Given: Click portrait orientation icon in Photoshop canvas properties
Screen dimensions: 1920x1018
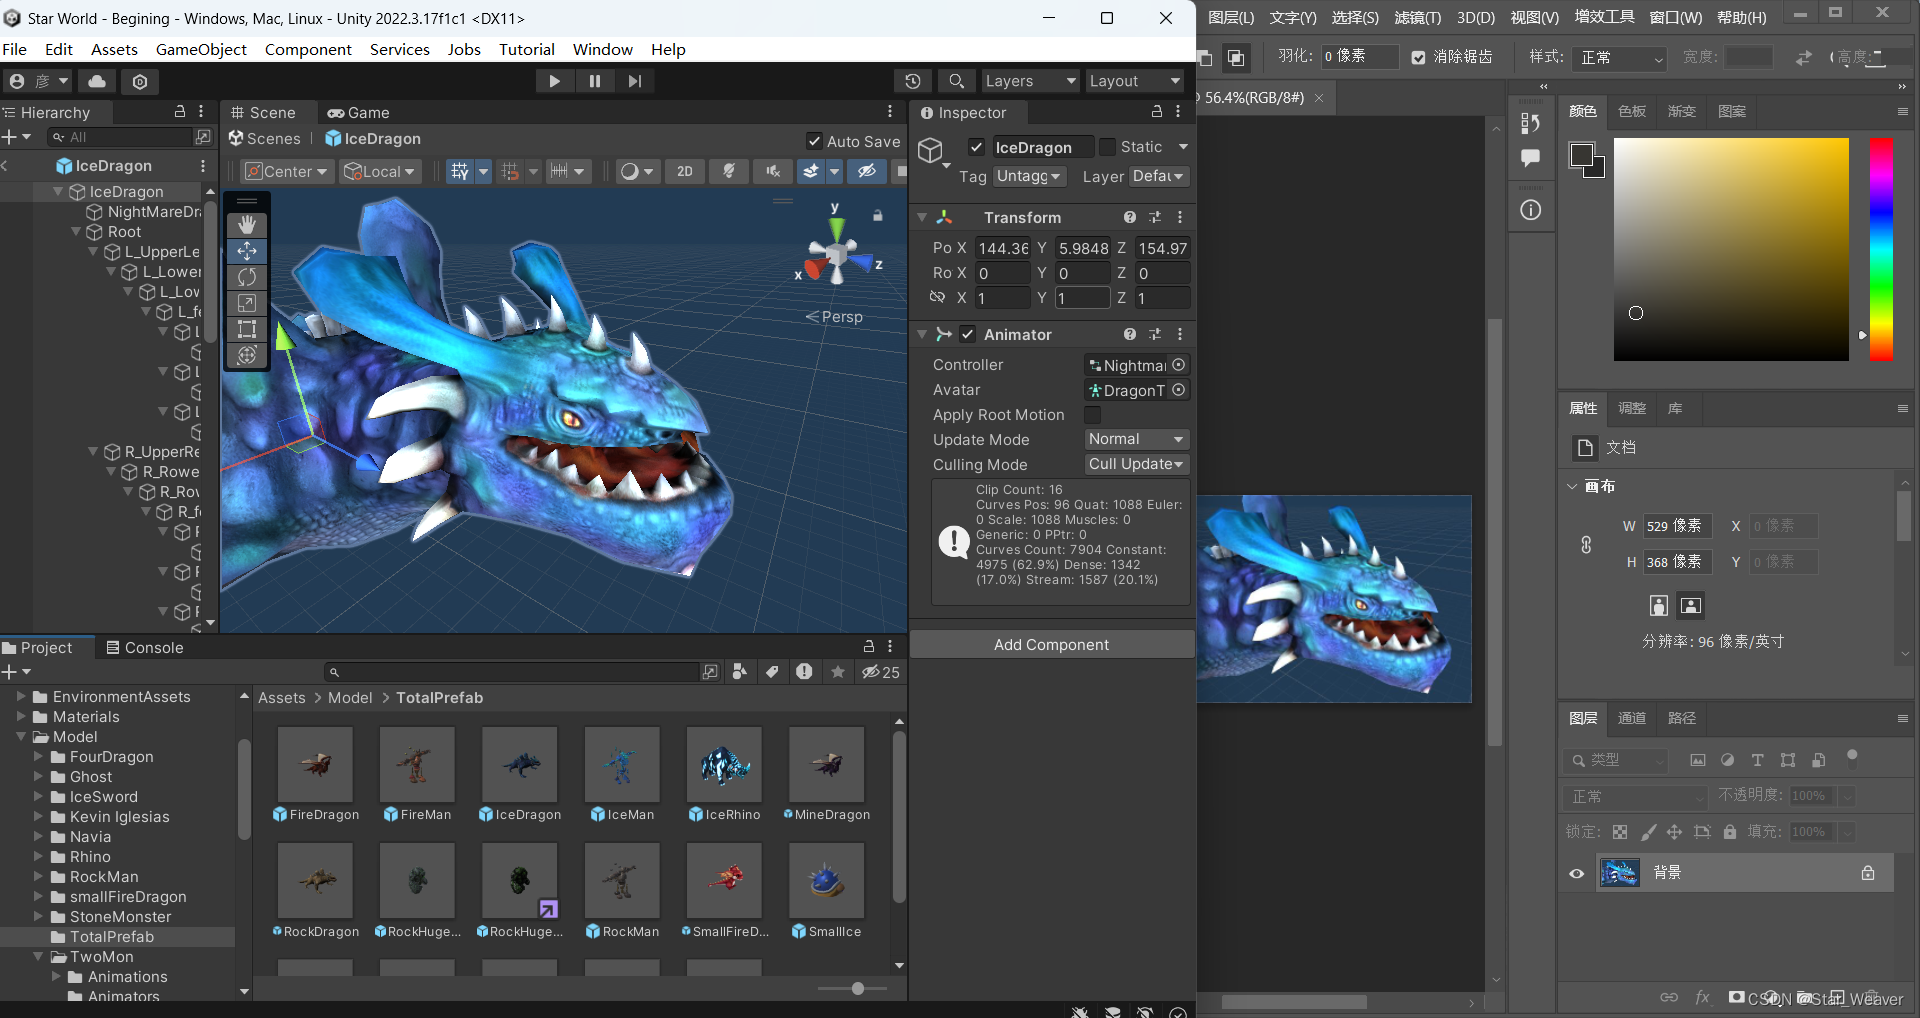Looking at the screenshot, I should pyautogui.click(x=1659, y=605).
